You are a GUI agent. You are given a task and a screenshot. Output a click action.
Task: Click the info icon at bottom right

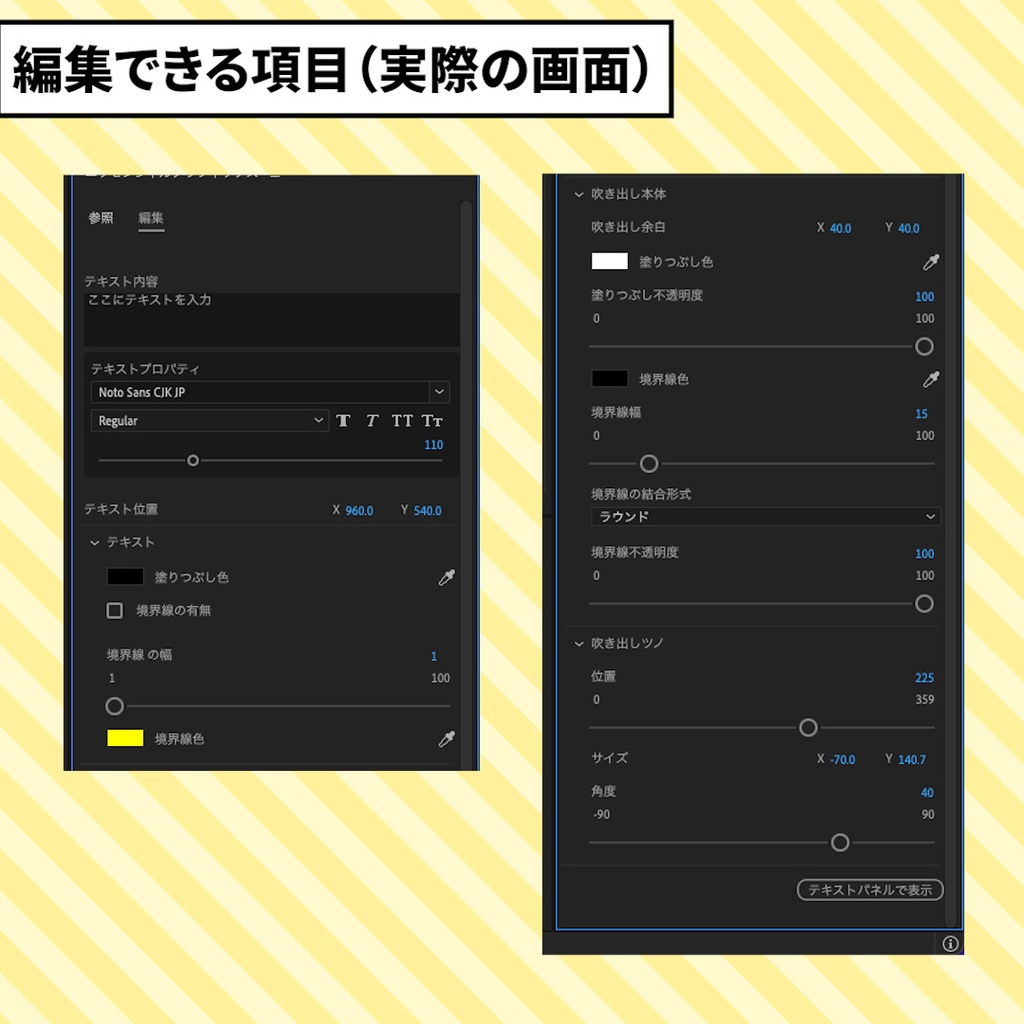pos(950,943)
